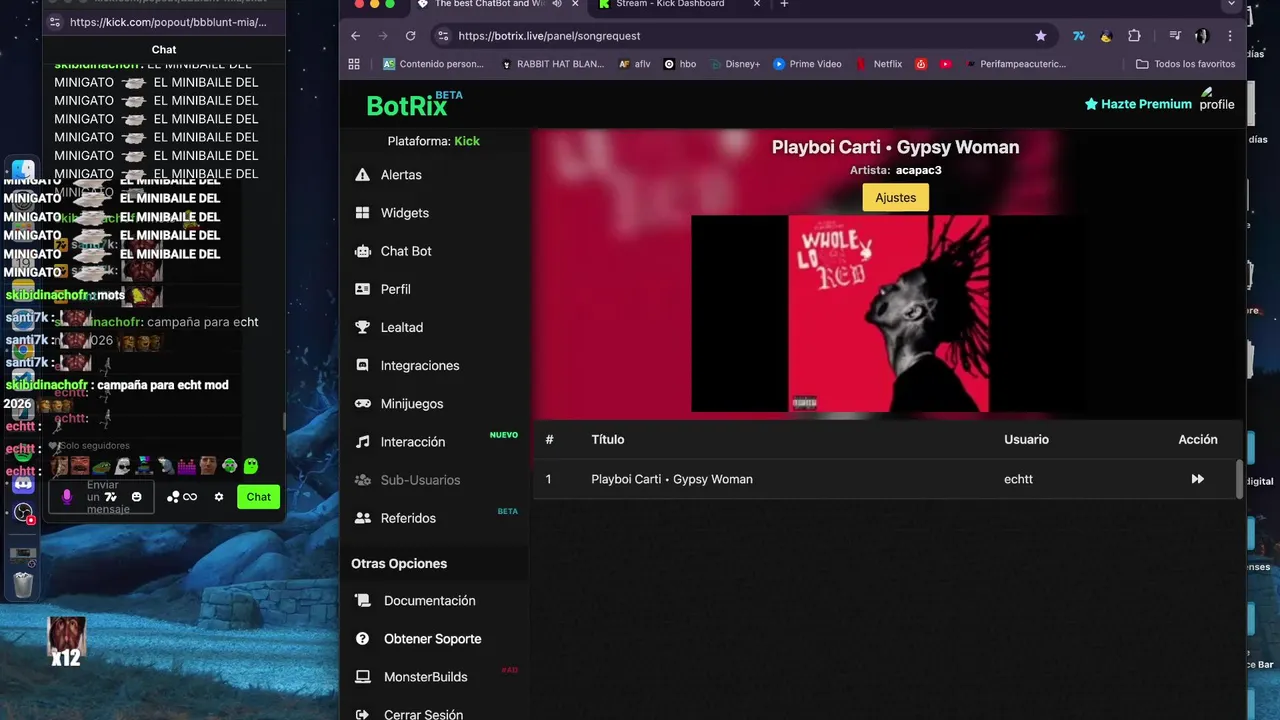Open Obtener Soporte help page
Viewport: 1280px width, 720px height.
(433, 638)
